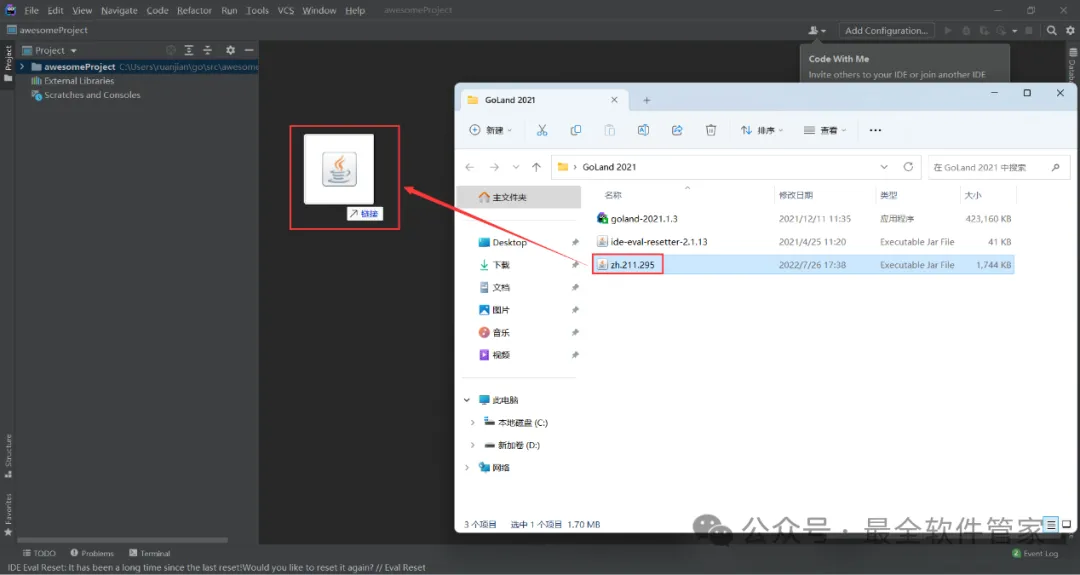Open the 排序 (Sort) dropdown
The width and height of the screenshot is (1080, 575).
(x=762, y=130)
